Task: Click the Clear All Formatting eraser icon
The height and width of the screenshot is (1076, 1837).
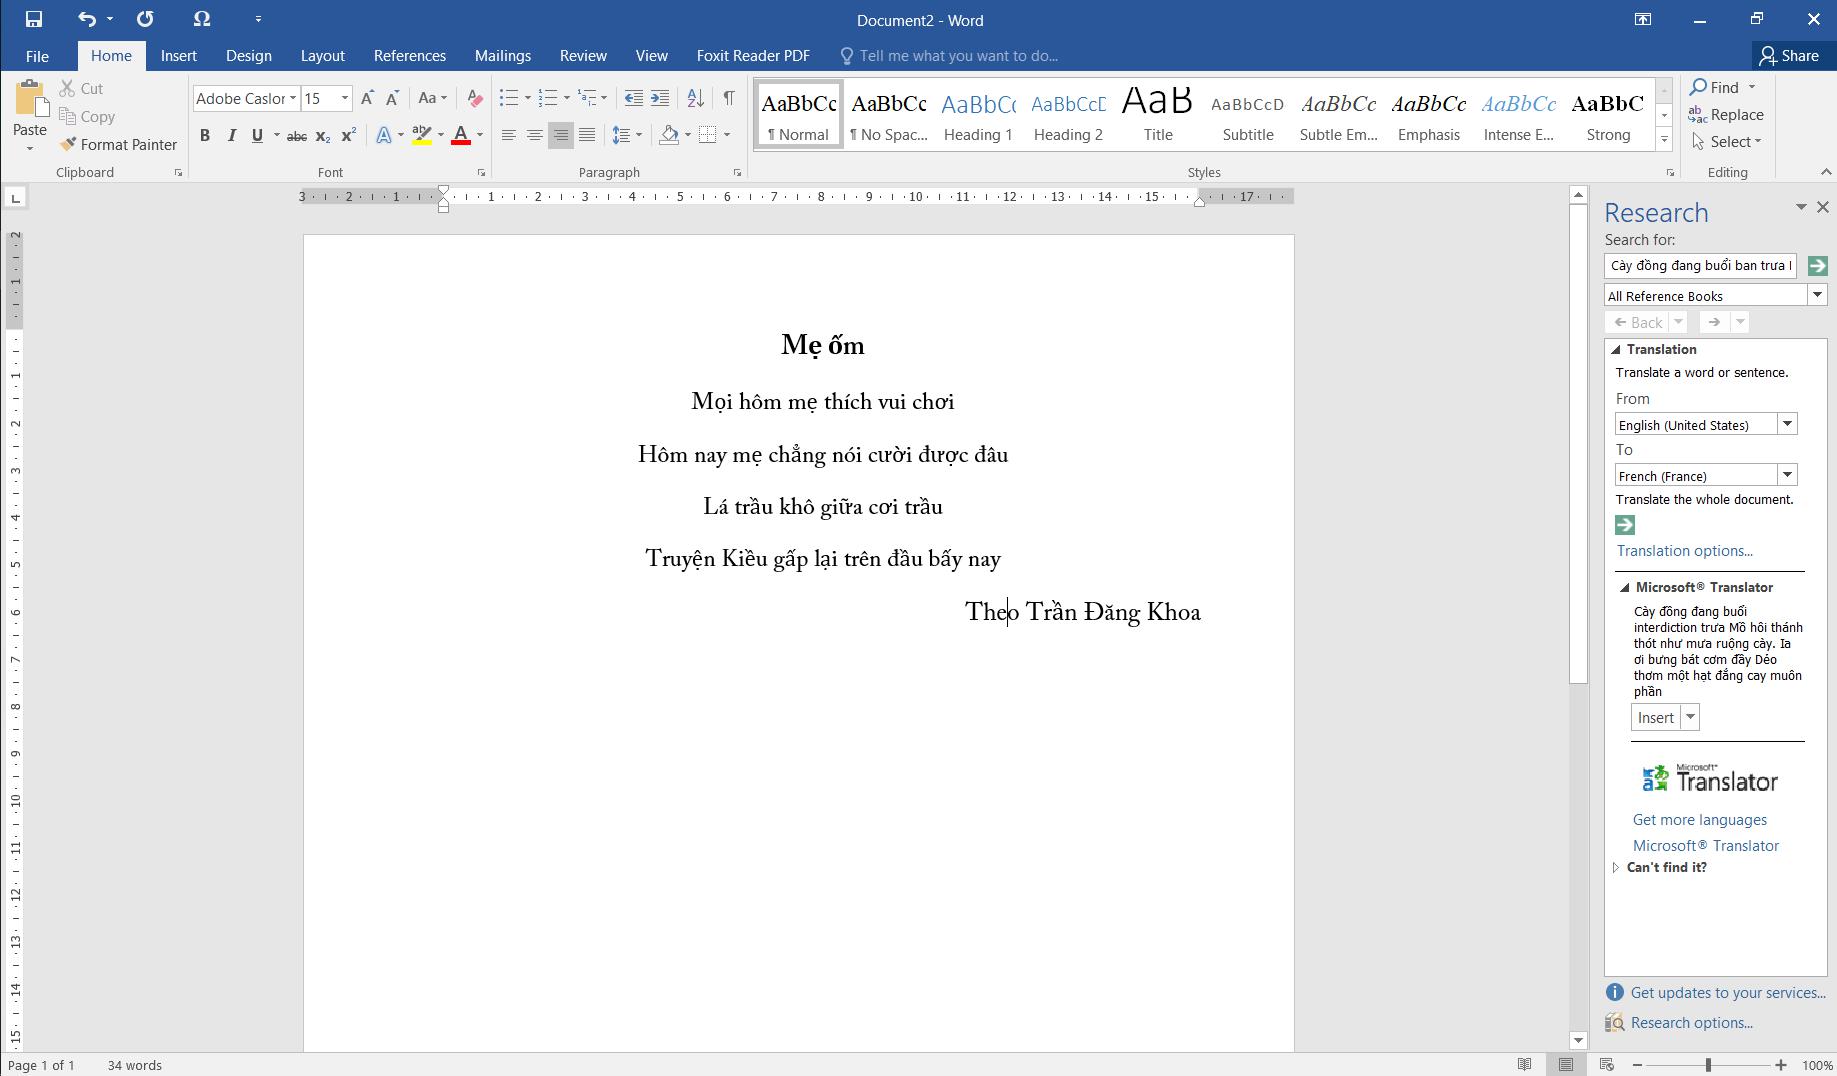Action: coord(475,98)
